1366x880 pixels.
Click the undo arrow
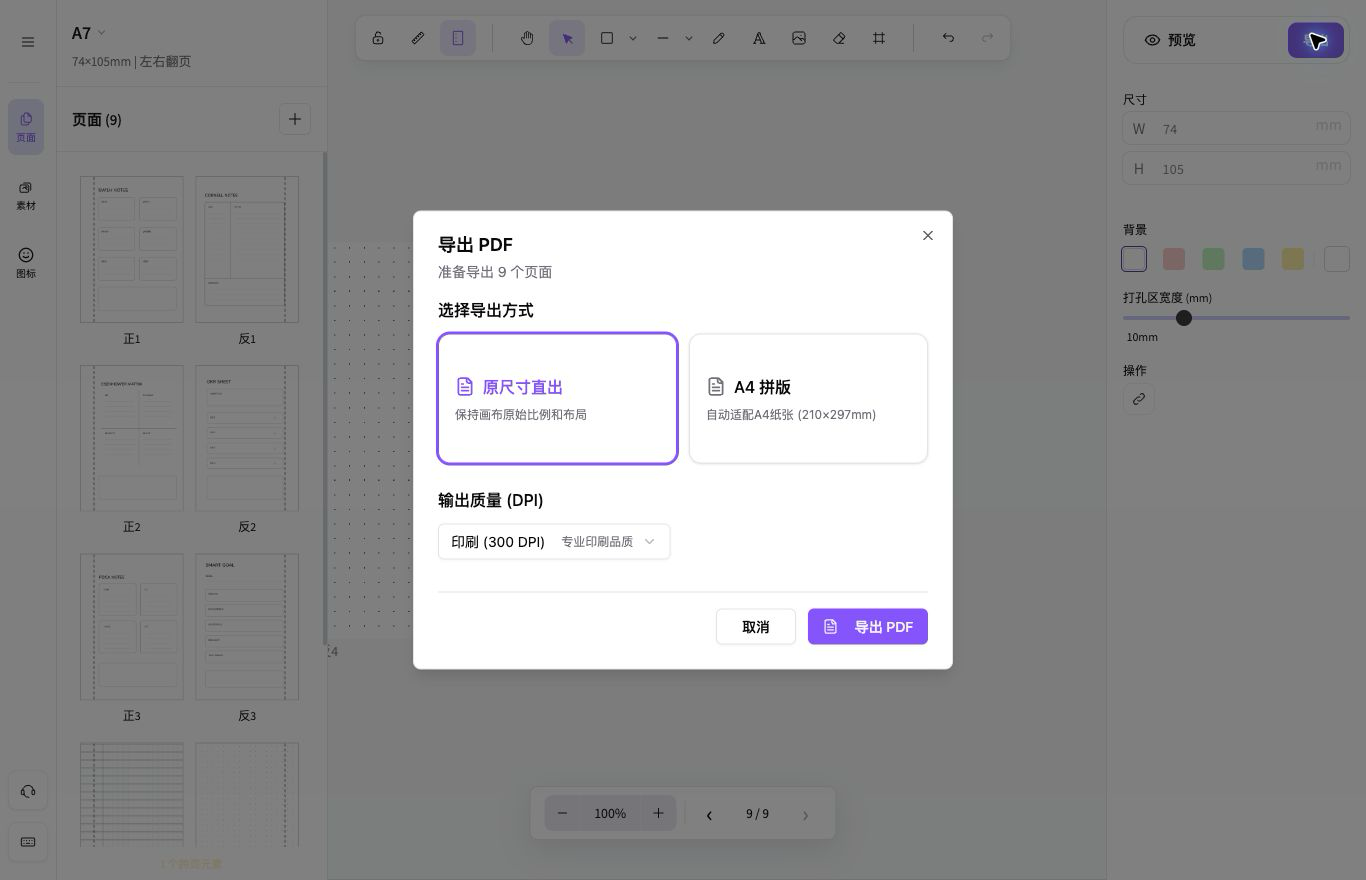(948, 38)
